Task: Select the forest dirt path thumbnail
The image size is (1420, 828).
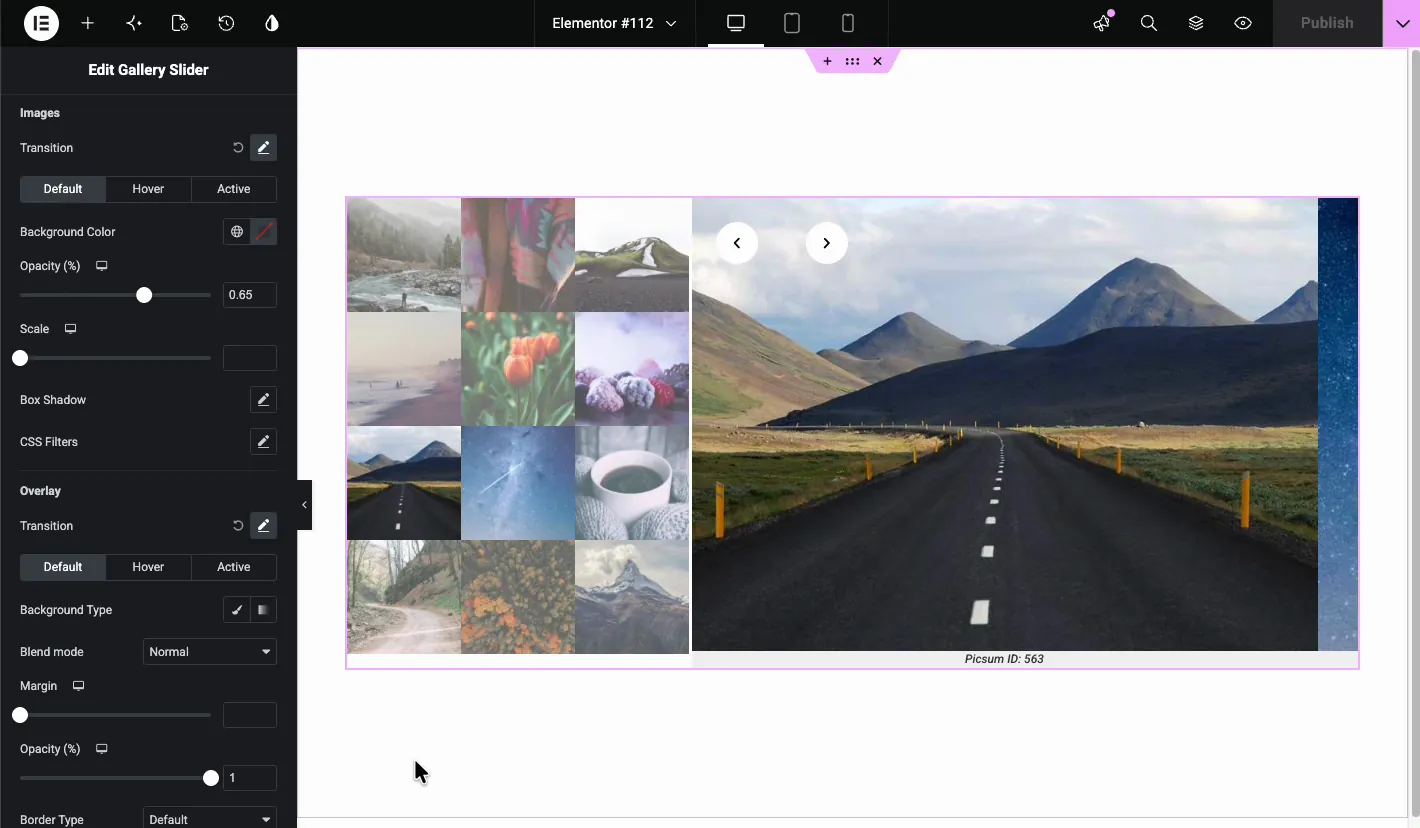Action: tap(404, 597)
